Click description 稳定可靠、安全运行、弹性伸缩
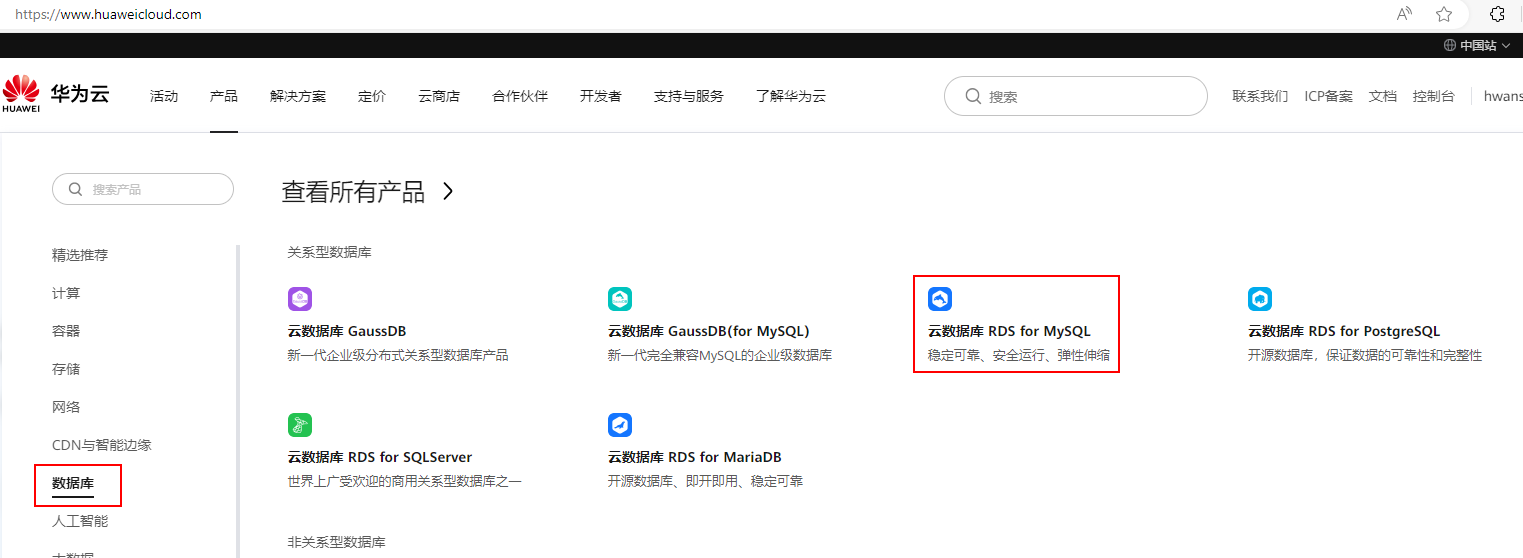Screen dimensions: 1523x558 pyautogui.click(x=1019, y=355)
